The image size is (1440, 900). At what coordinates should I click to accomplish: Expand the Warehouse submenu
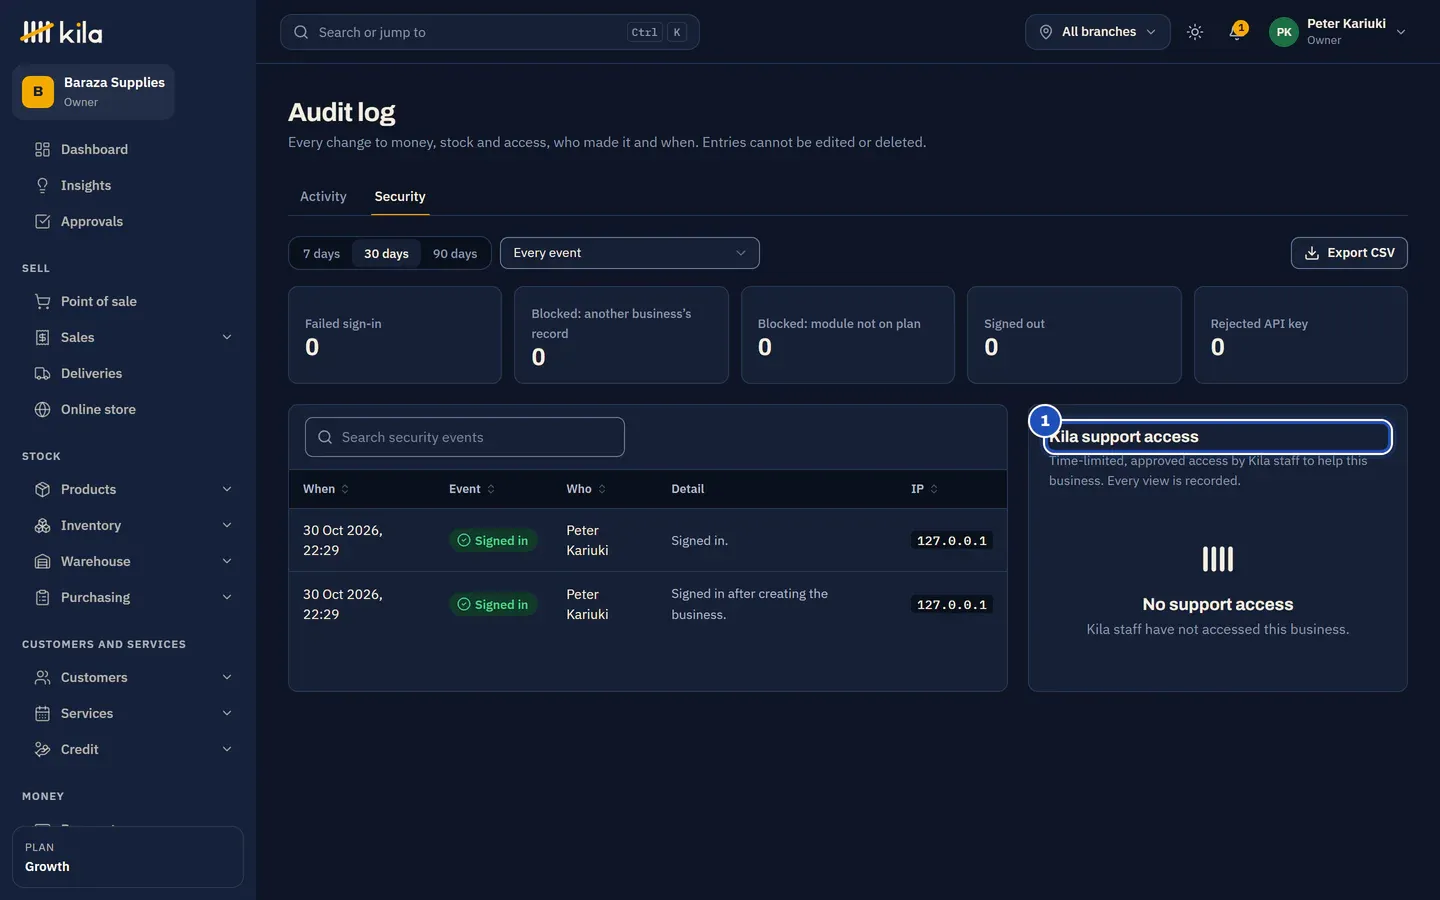(227, 561)
